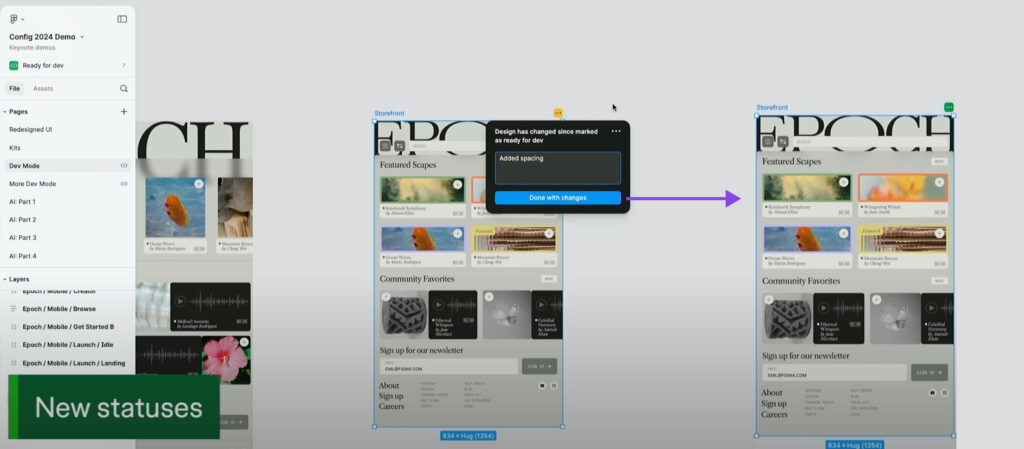Click the Sign Up button in middle Storefront
The height and width of the screenshot is (449, 1024).
point(539,366)
